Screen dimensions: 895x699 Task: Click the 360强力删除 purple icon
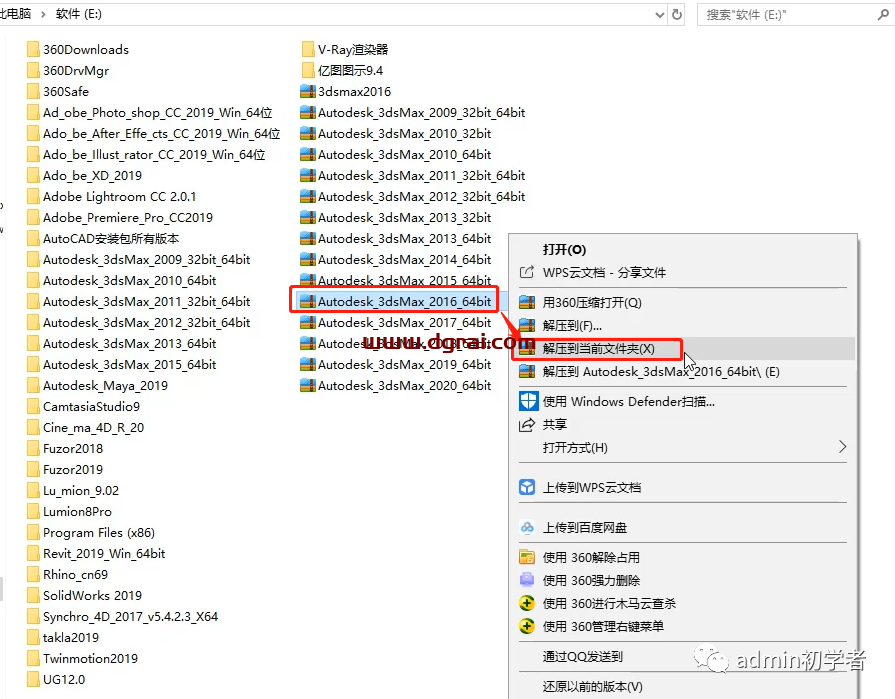(x=527, y=580)
